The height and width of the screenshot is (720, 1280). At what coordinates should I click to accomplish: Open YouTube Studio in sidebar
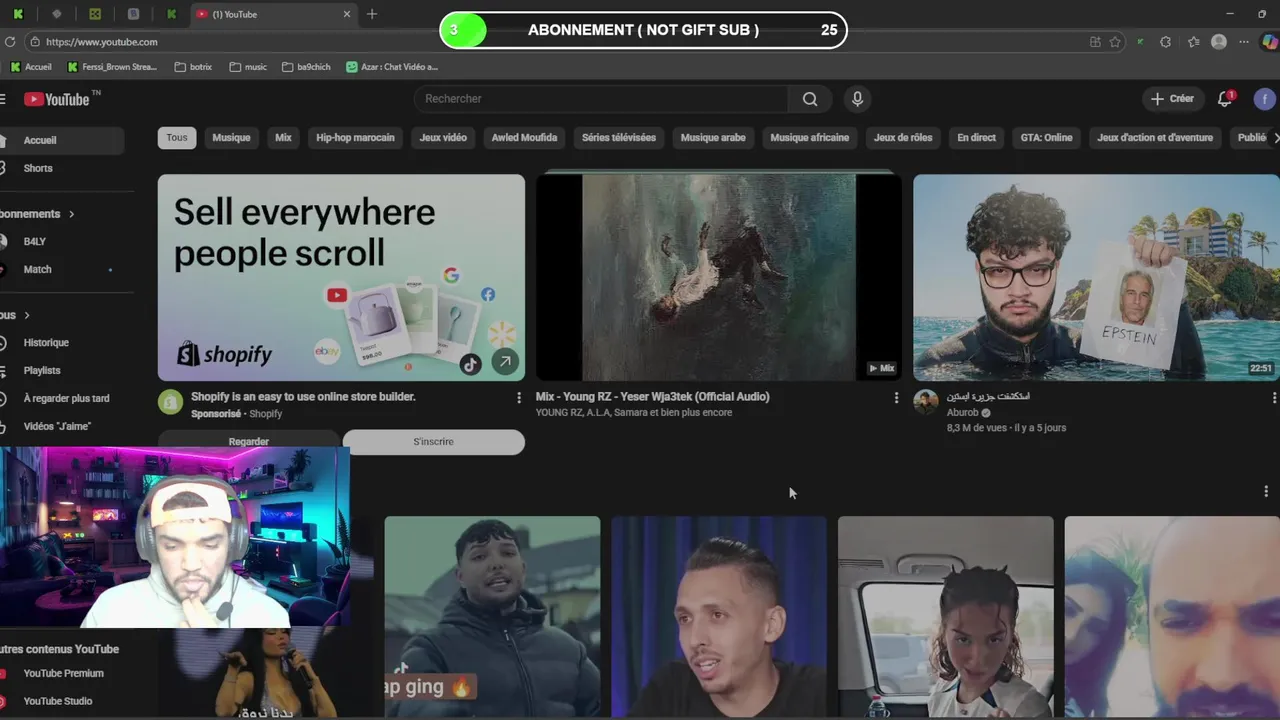click(x=61, y=701)
